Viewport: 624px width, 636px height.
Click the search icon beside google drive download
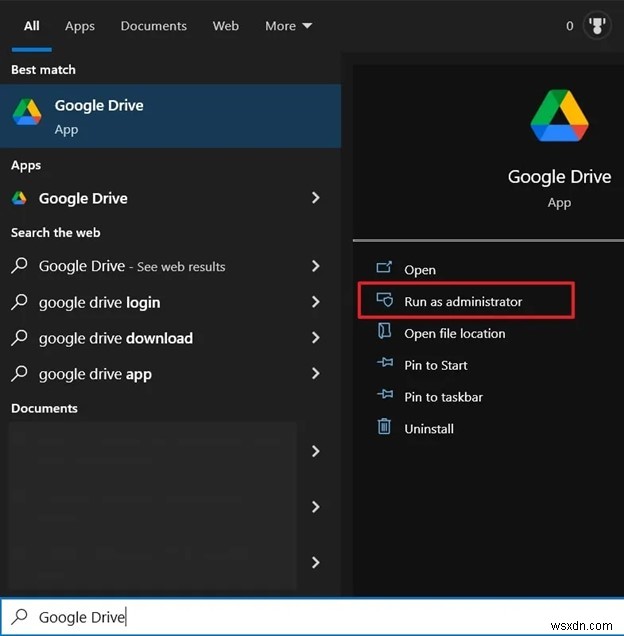click(x=19, y=337)
